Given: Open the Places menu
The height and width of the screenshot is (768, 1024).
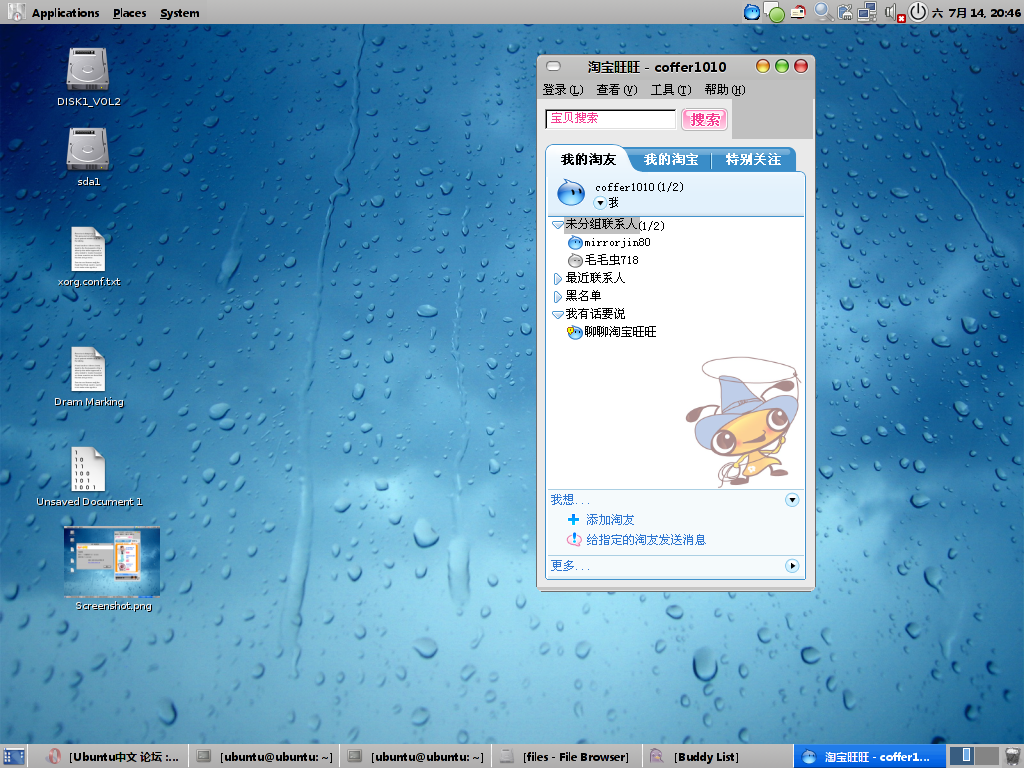Looking at the screenshot, I should pyautogui.click(x=129, y=12).
